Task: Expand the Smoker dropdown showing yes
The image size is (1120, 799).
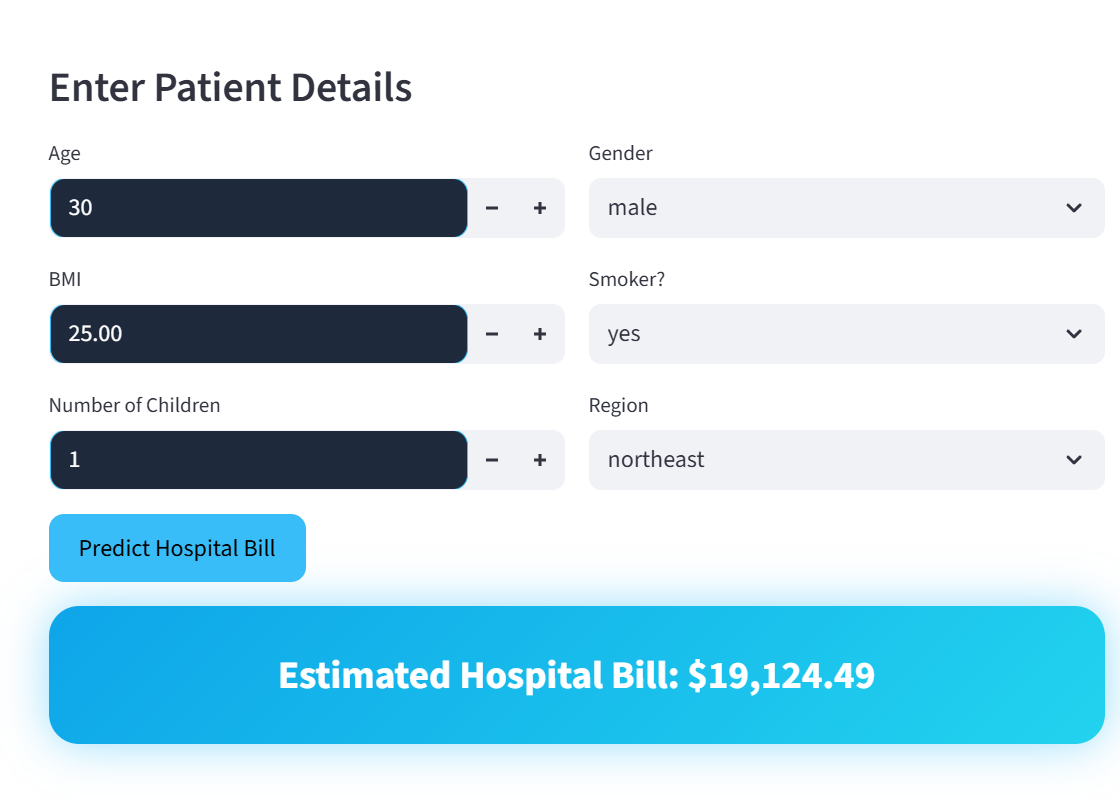Action: click(846, 334)
